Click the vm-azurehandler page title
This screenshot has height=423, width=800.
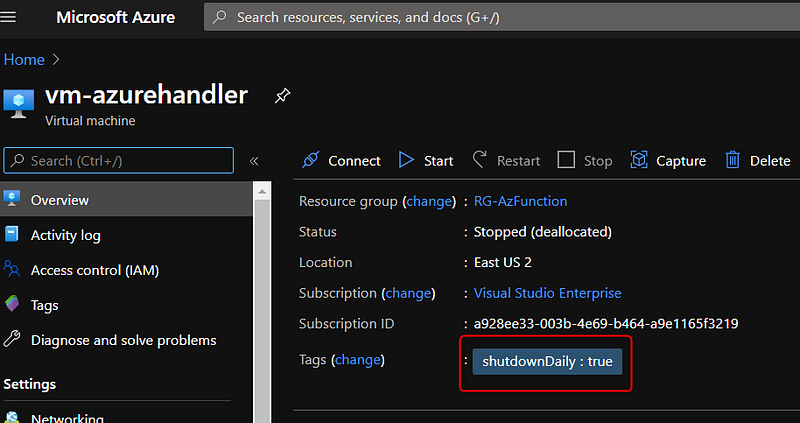(x=146, y=95)
